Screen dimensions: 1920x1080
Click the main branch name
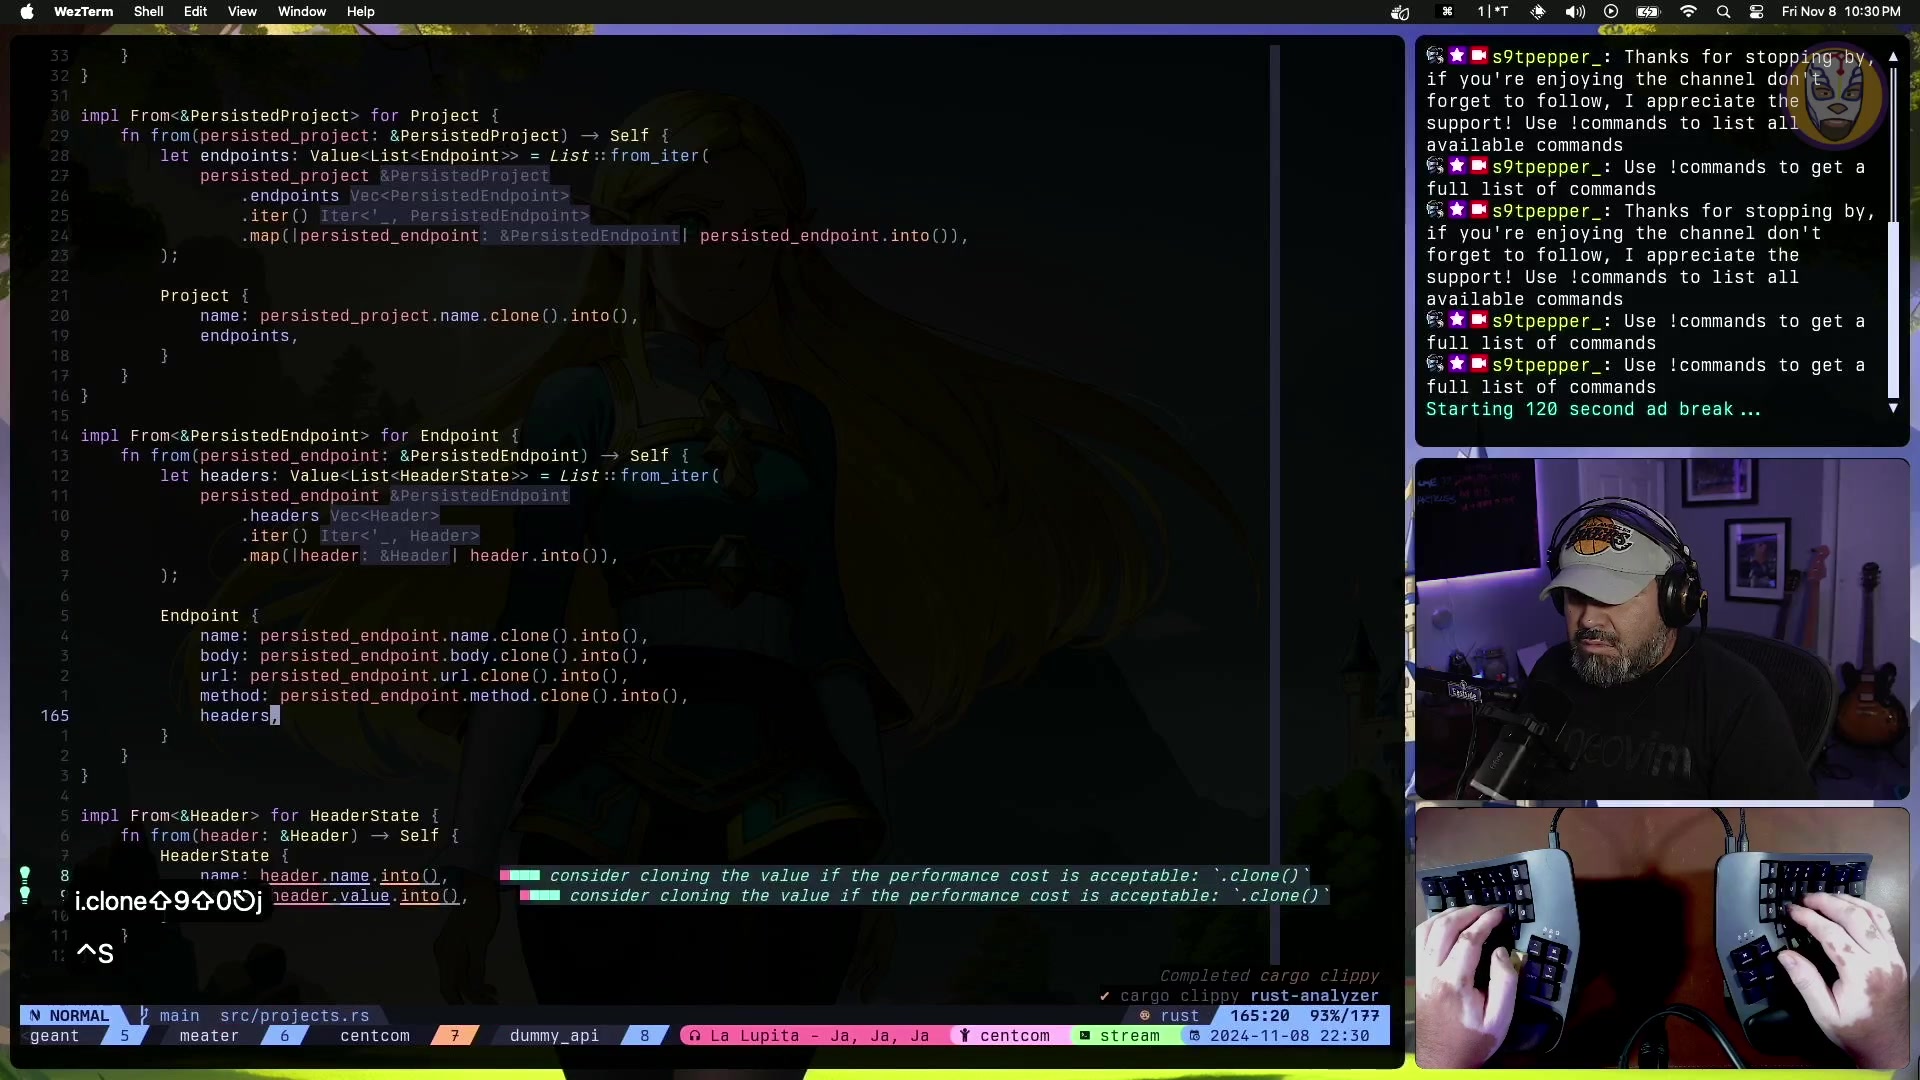[x=180, y=1015]
